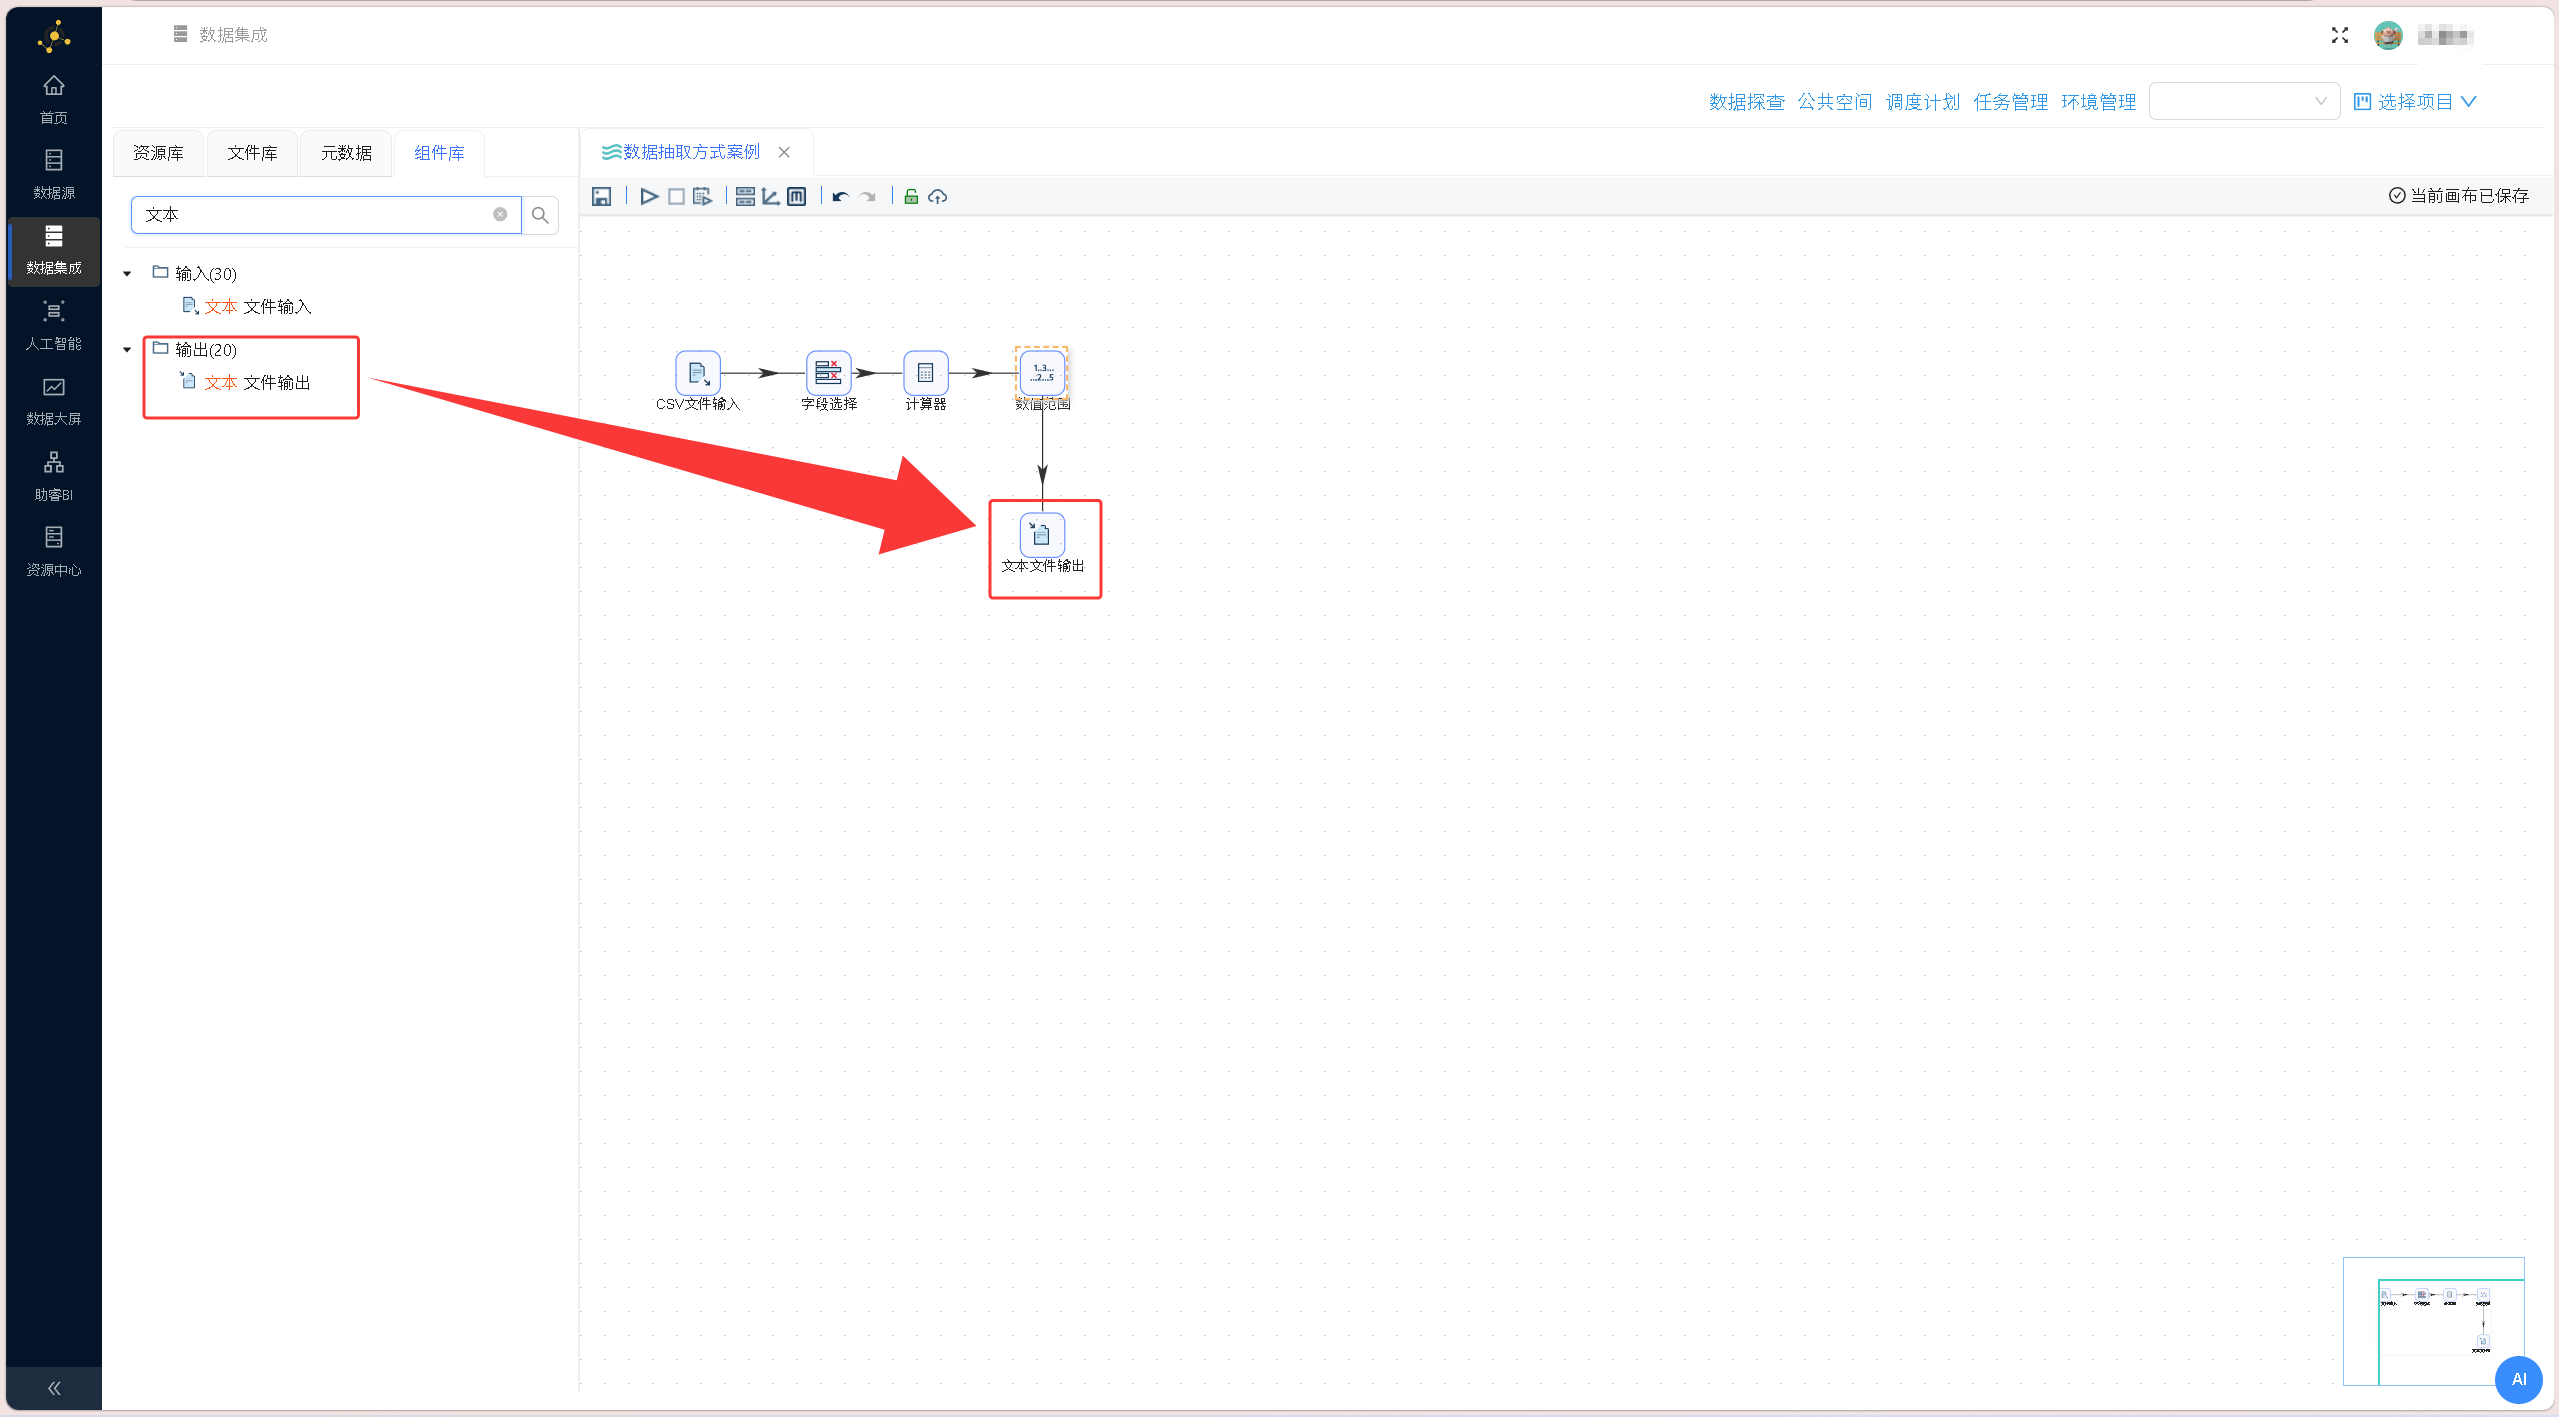Screen dimensions: 2559x1417
Task: Open the 数据探查 link
Action: 1746,102
